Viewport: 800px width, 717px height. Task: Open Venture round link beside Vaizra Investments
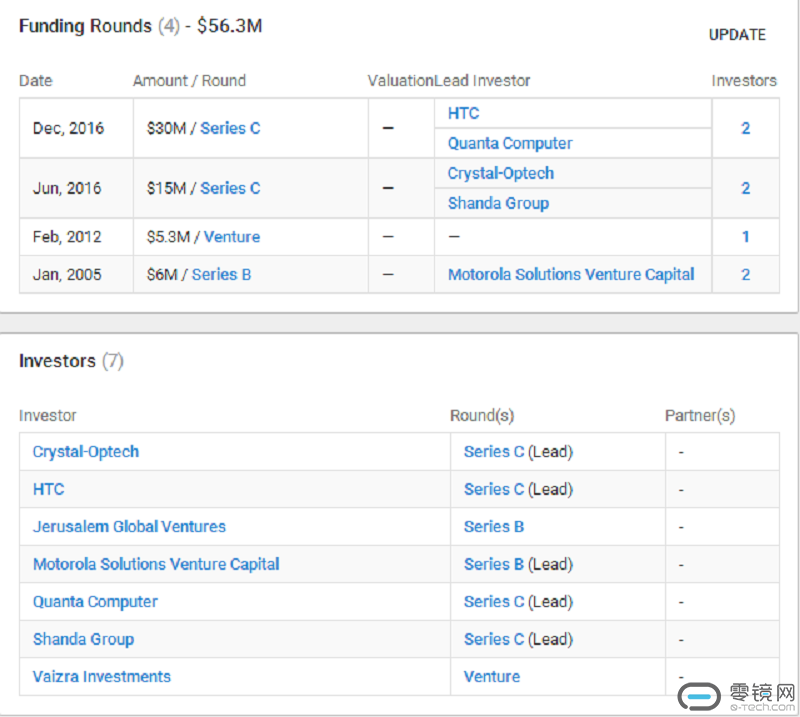point(492,677)
